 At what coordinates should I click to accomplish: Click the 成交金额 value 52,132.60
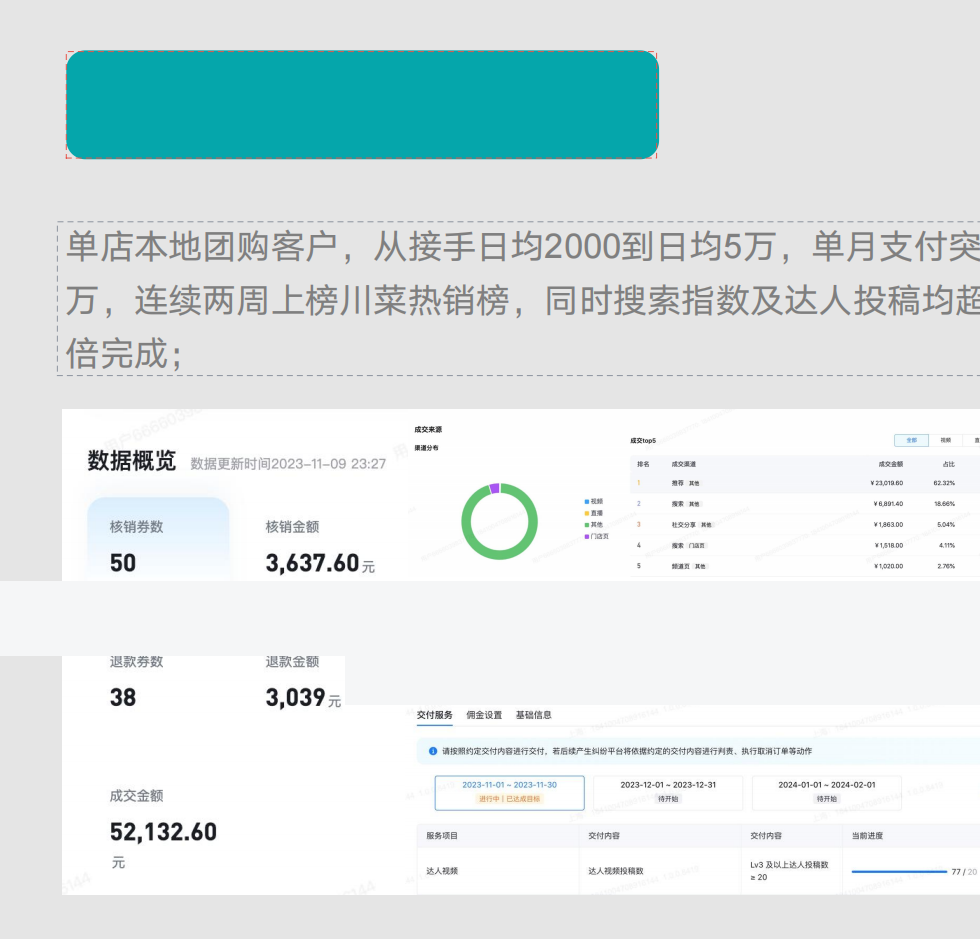pyautogui.click(x=163, y=831)
